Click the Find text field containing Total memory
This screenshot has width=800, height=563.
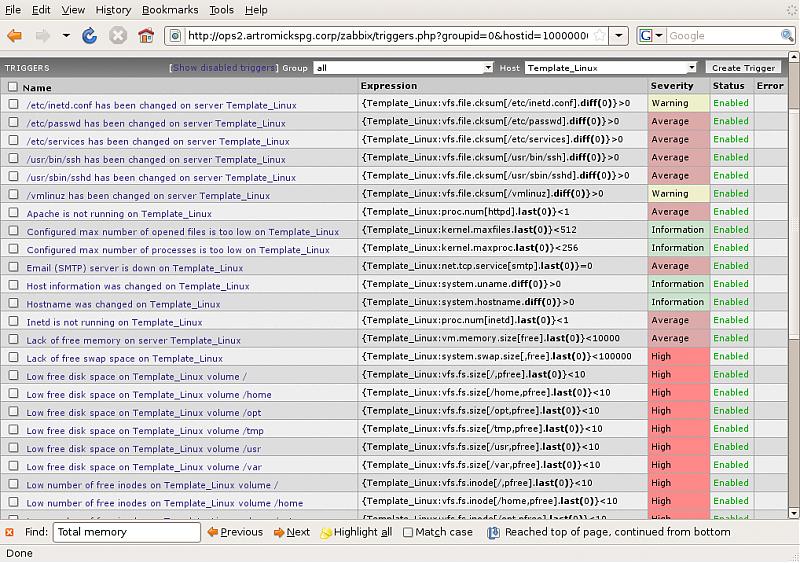[x=126, y=532]
